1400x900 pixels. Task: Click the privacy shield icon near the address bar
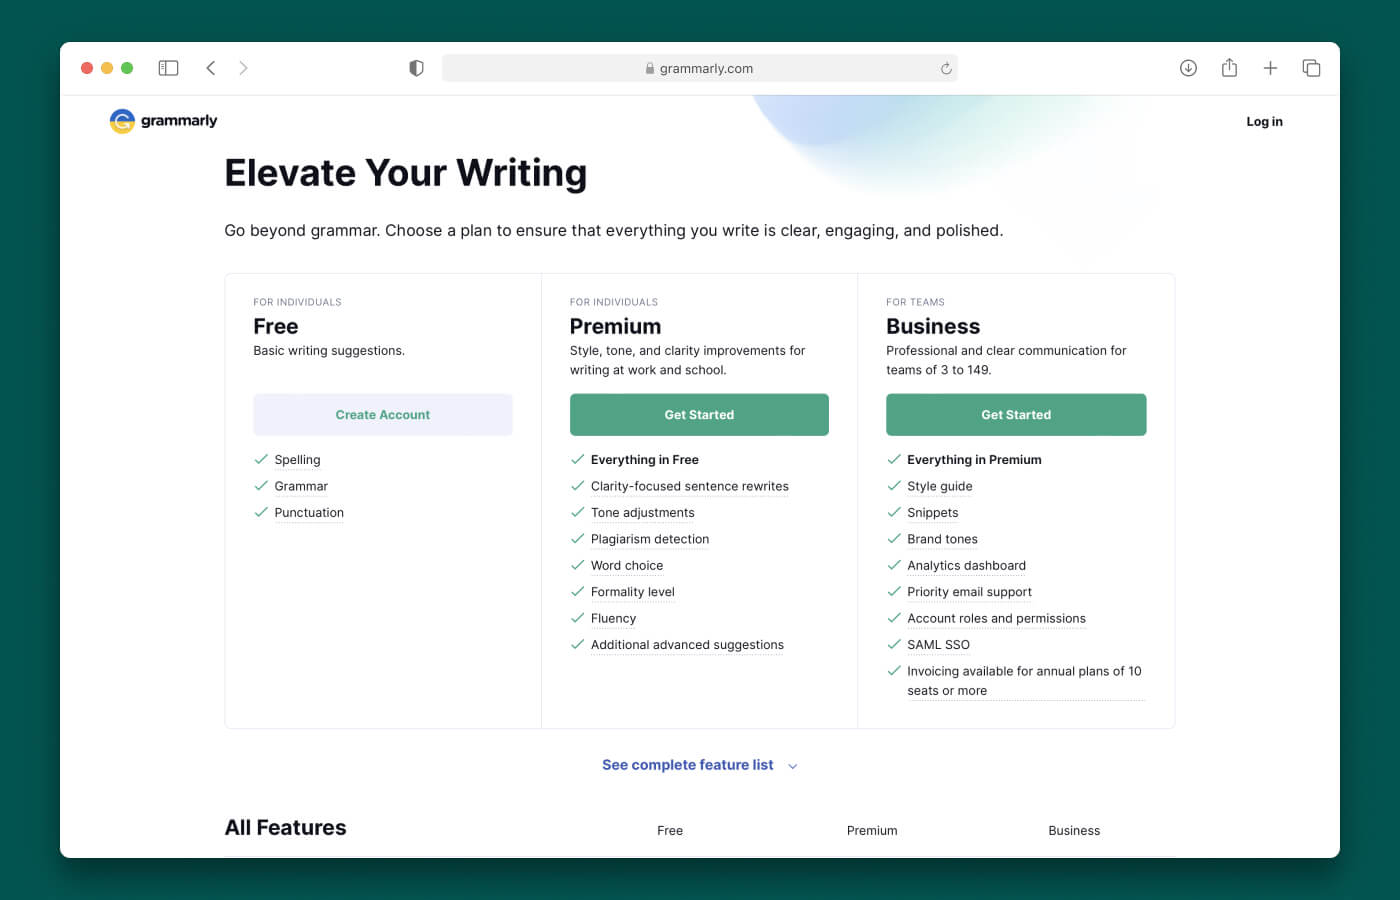click(416, 68)
